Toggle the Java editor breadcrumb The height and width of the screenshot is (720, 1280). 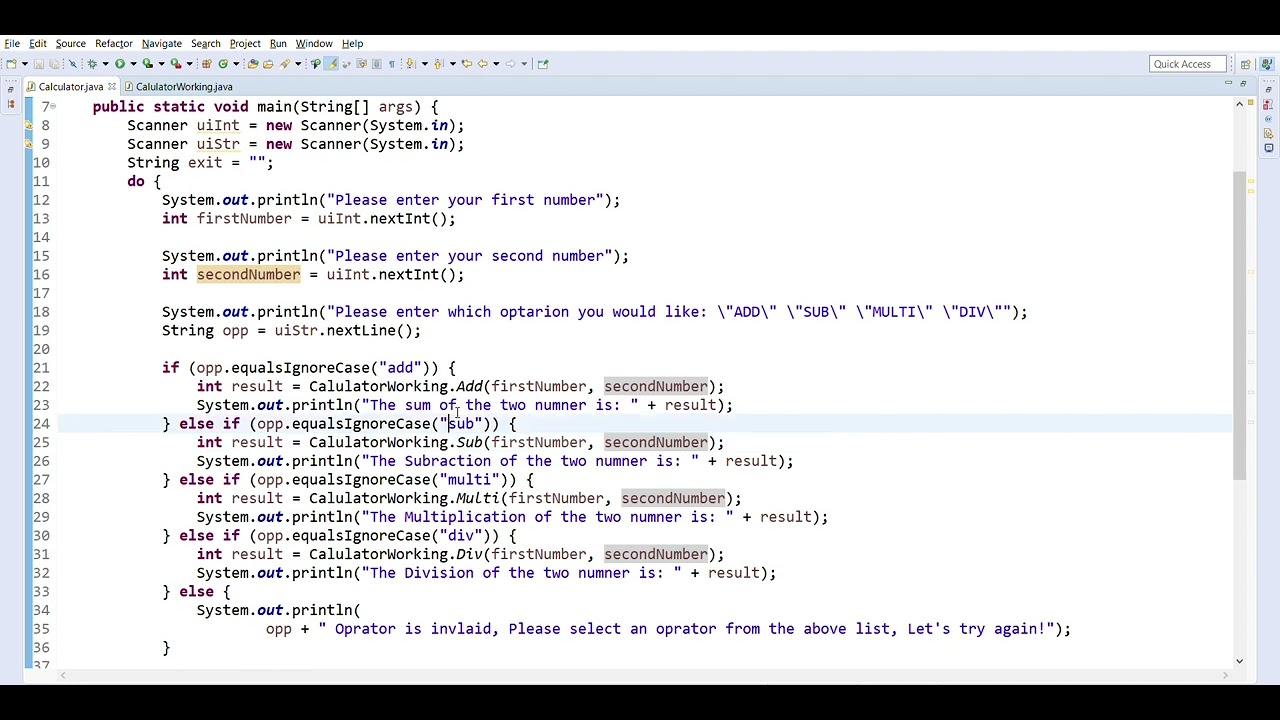point(315,64)
